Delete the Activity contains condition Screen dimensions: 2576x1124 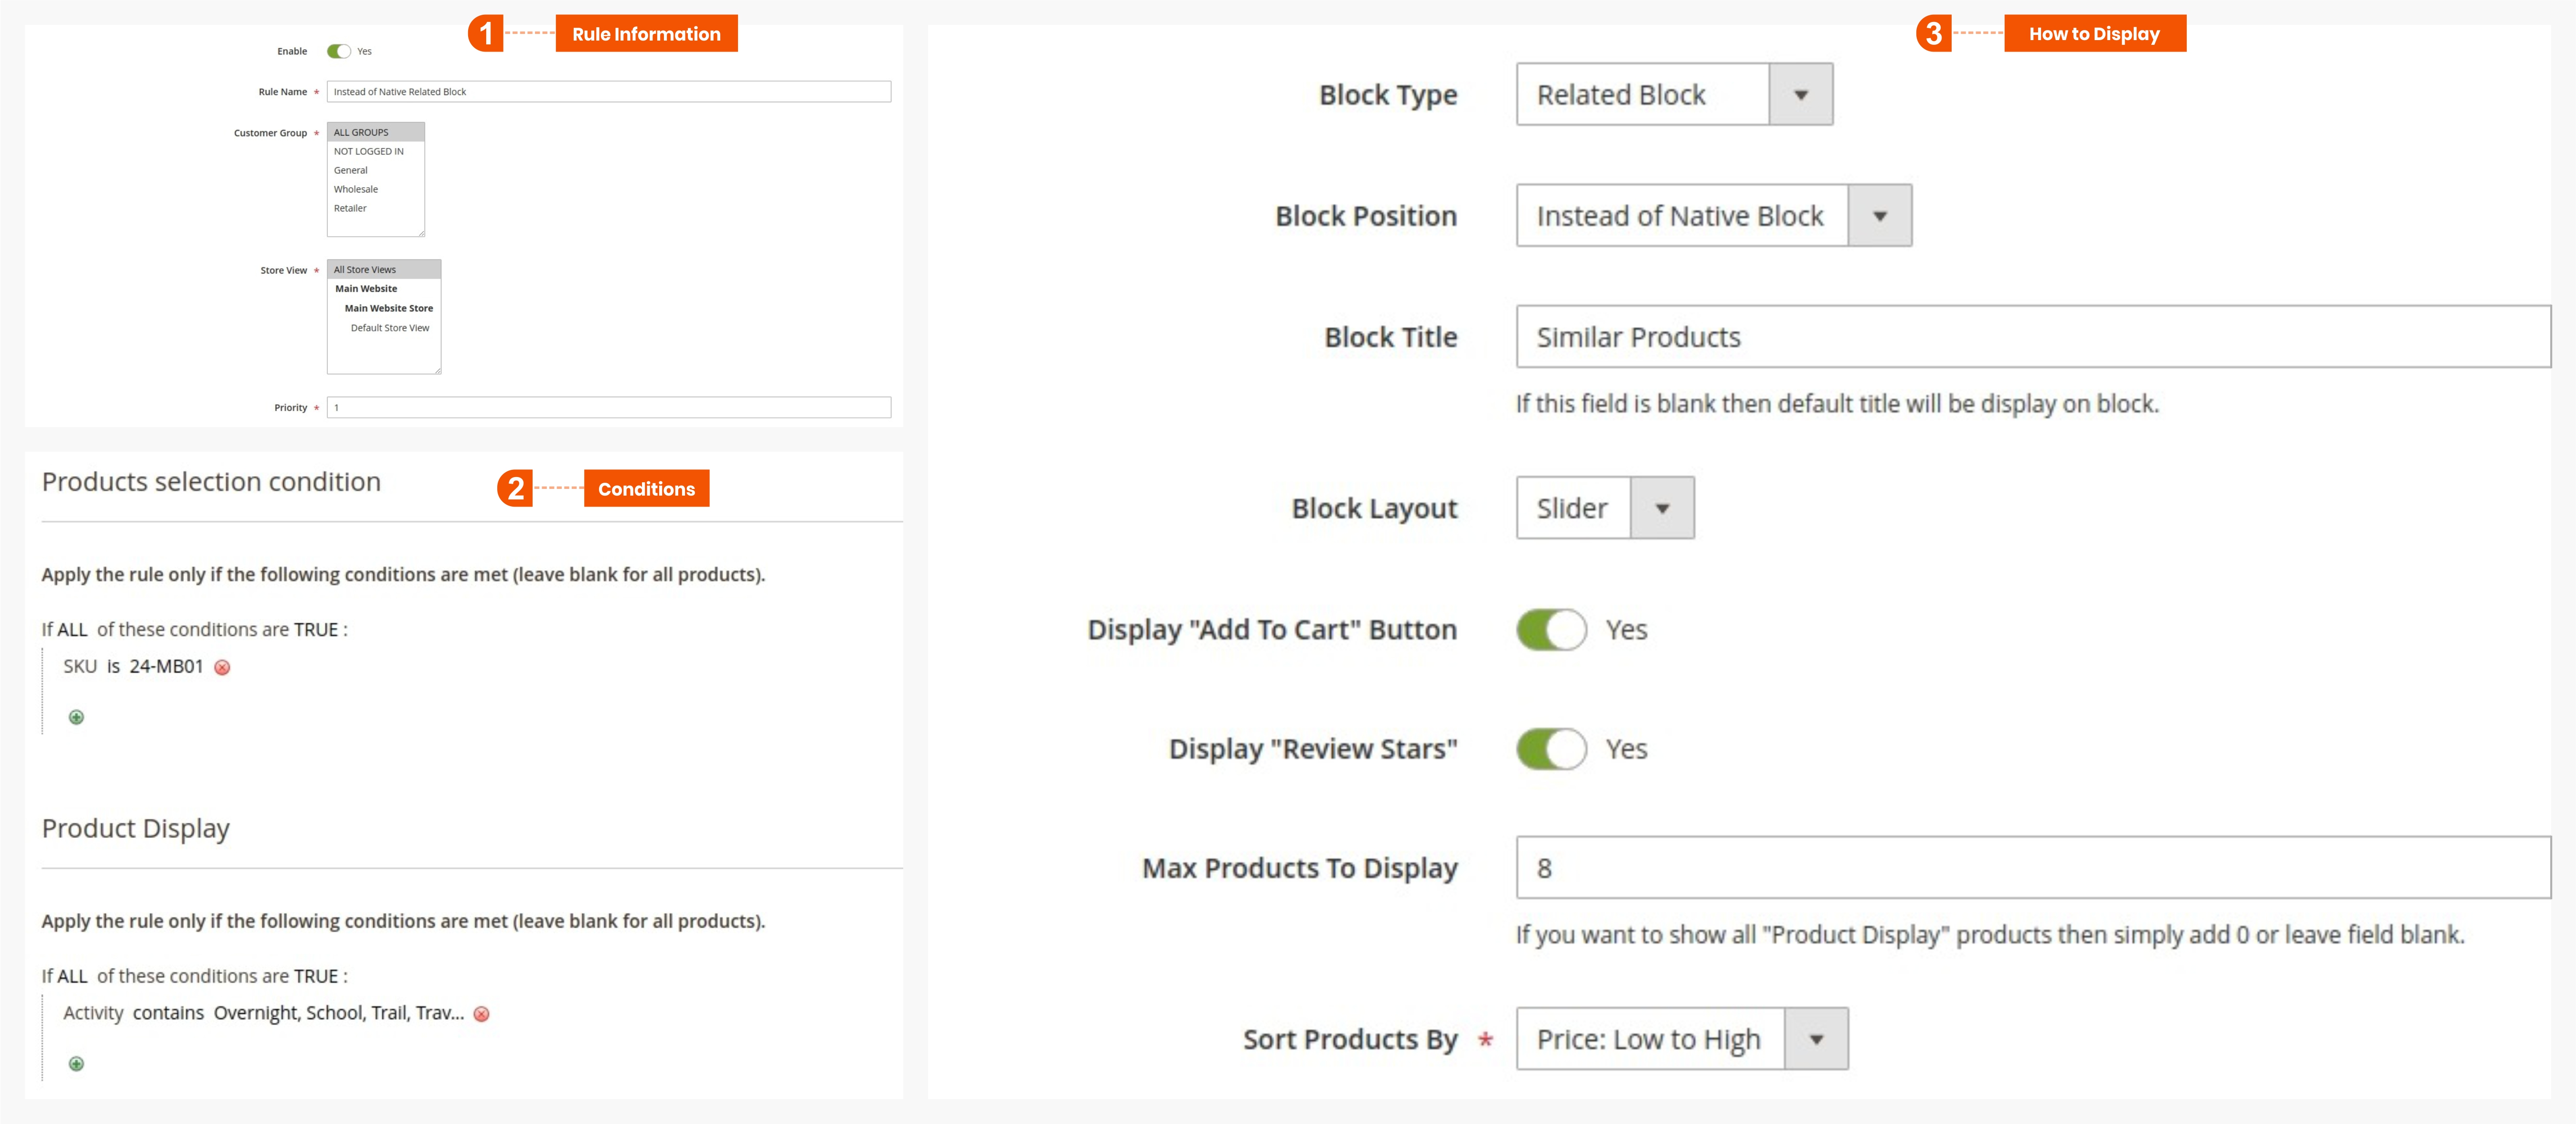[x=481, y=1014]
